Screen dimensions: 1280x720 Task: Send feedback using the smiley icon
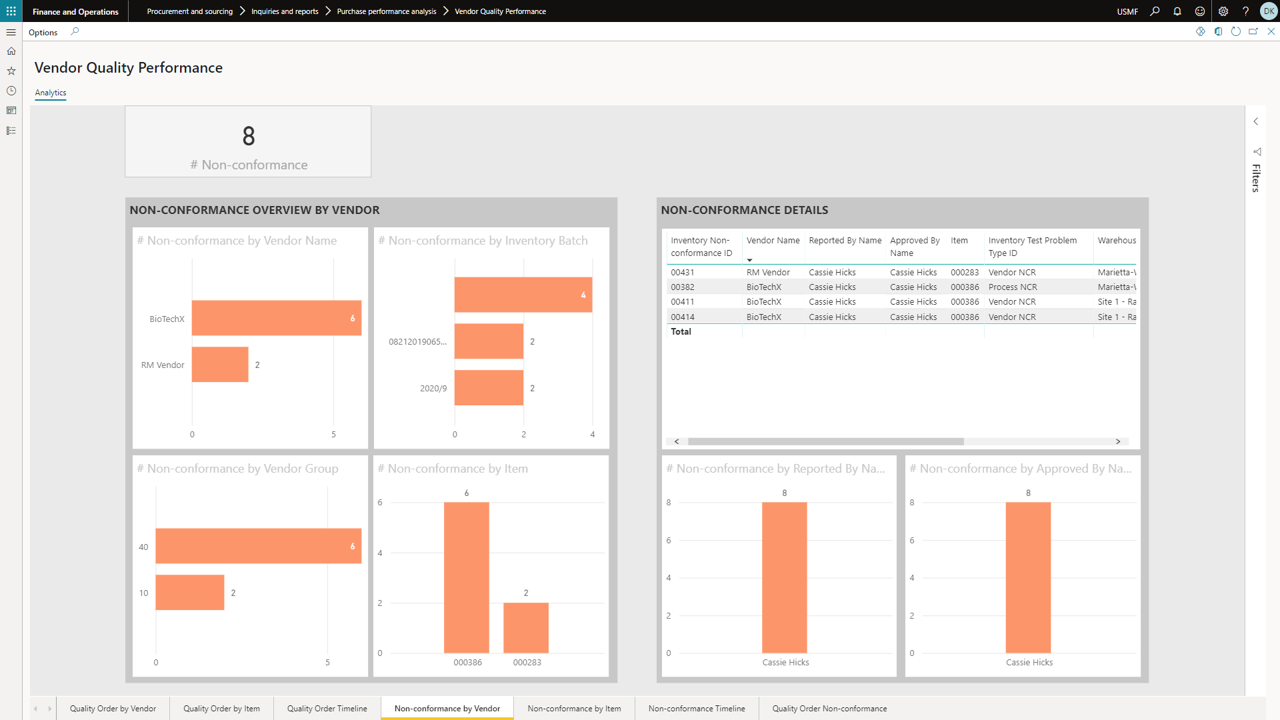pos(1199,11)
